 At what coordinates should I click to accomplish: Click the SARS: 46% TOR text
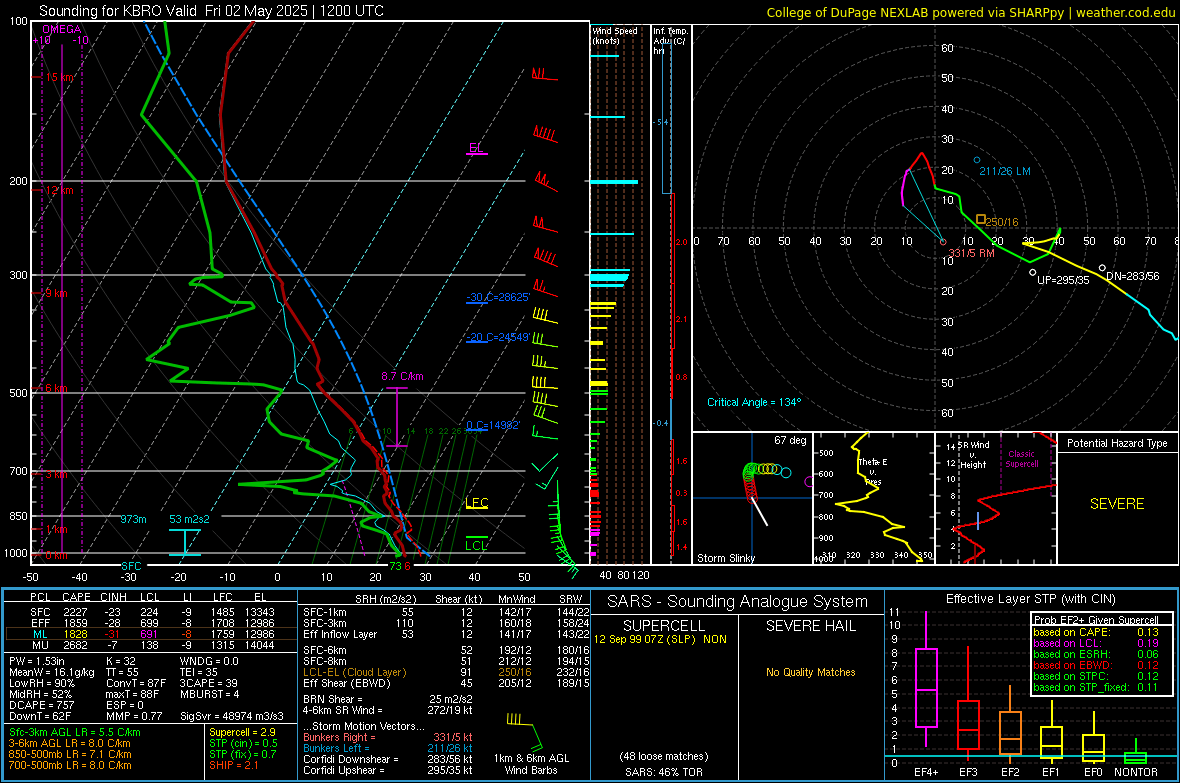click(663, 772)
